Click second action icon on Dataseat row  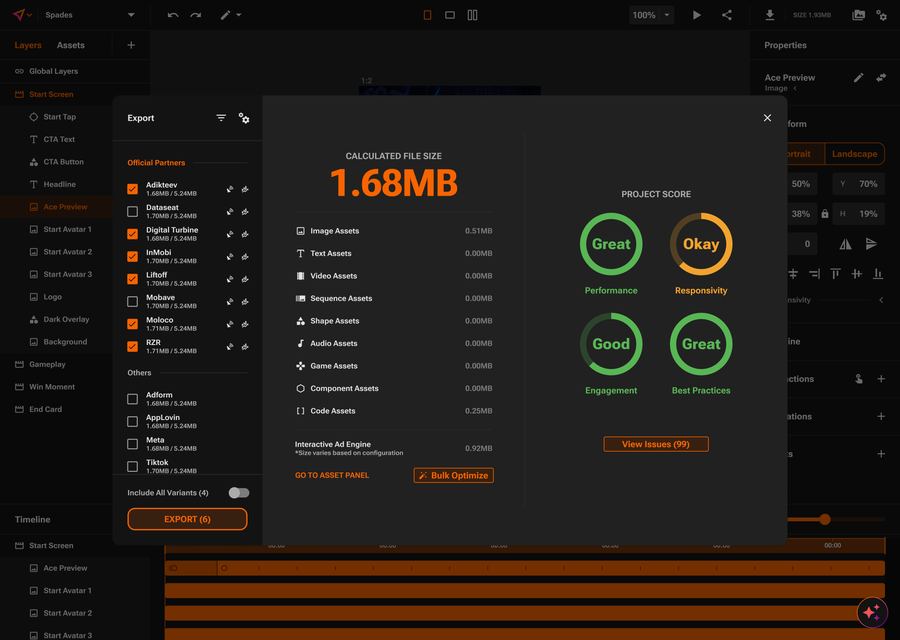[245, 211]
